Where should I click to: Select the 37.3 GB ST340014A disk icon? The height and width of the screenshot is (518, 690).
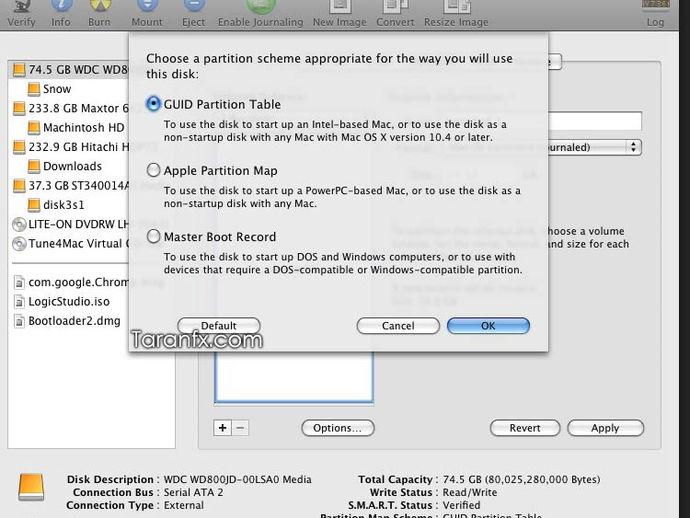(x=19, y=186)
